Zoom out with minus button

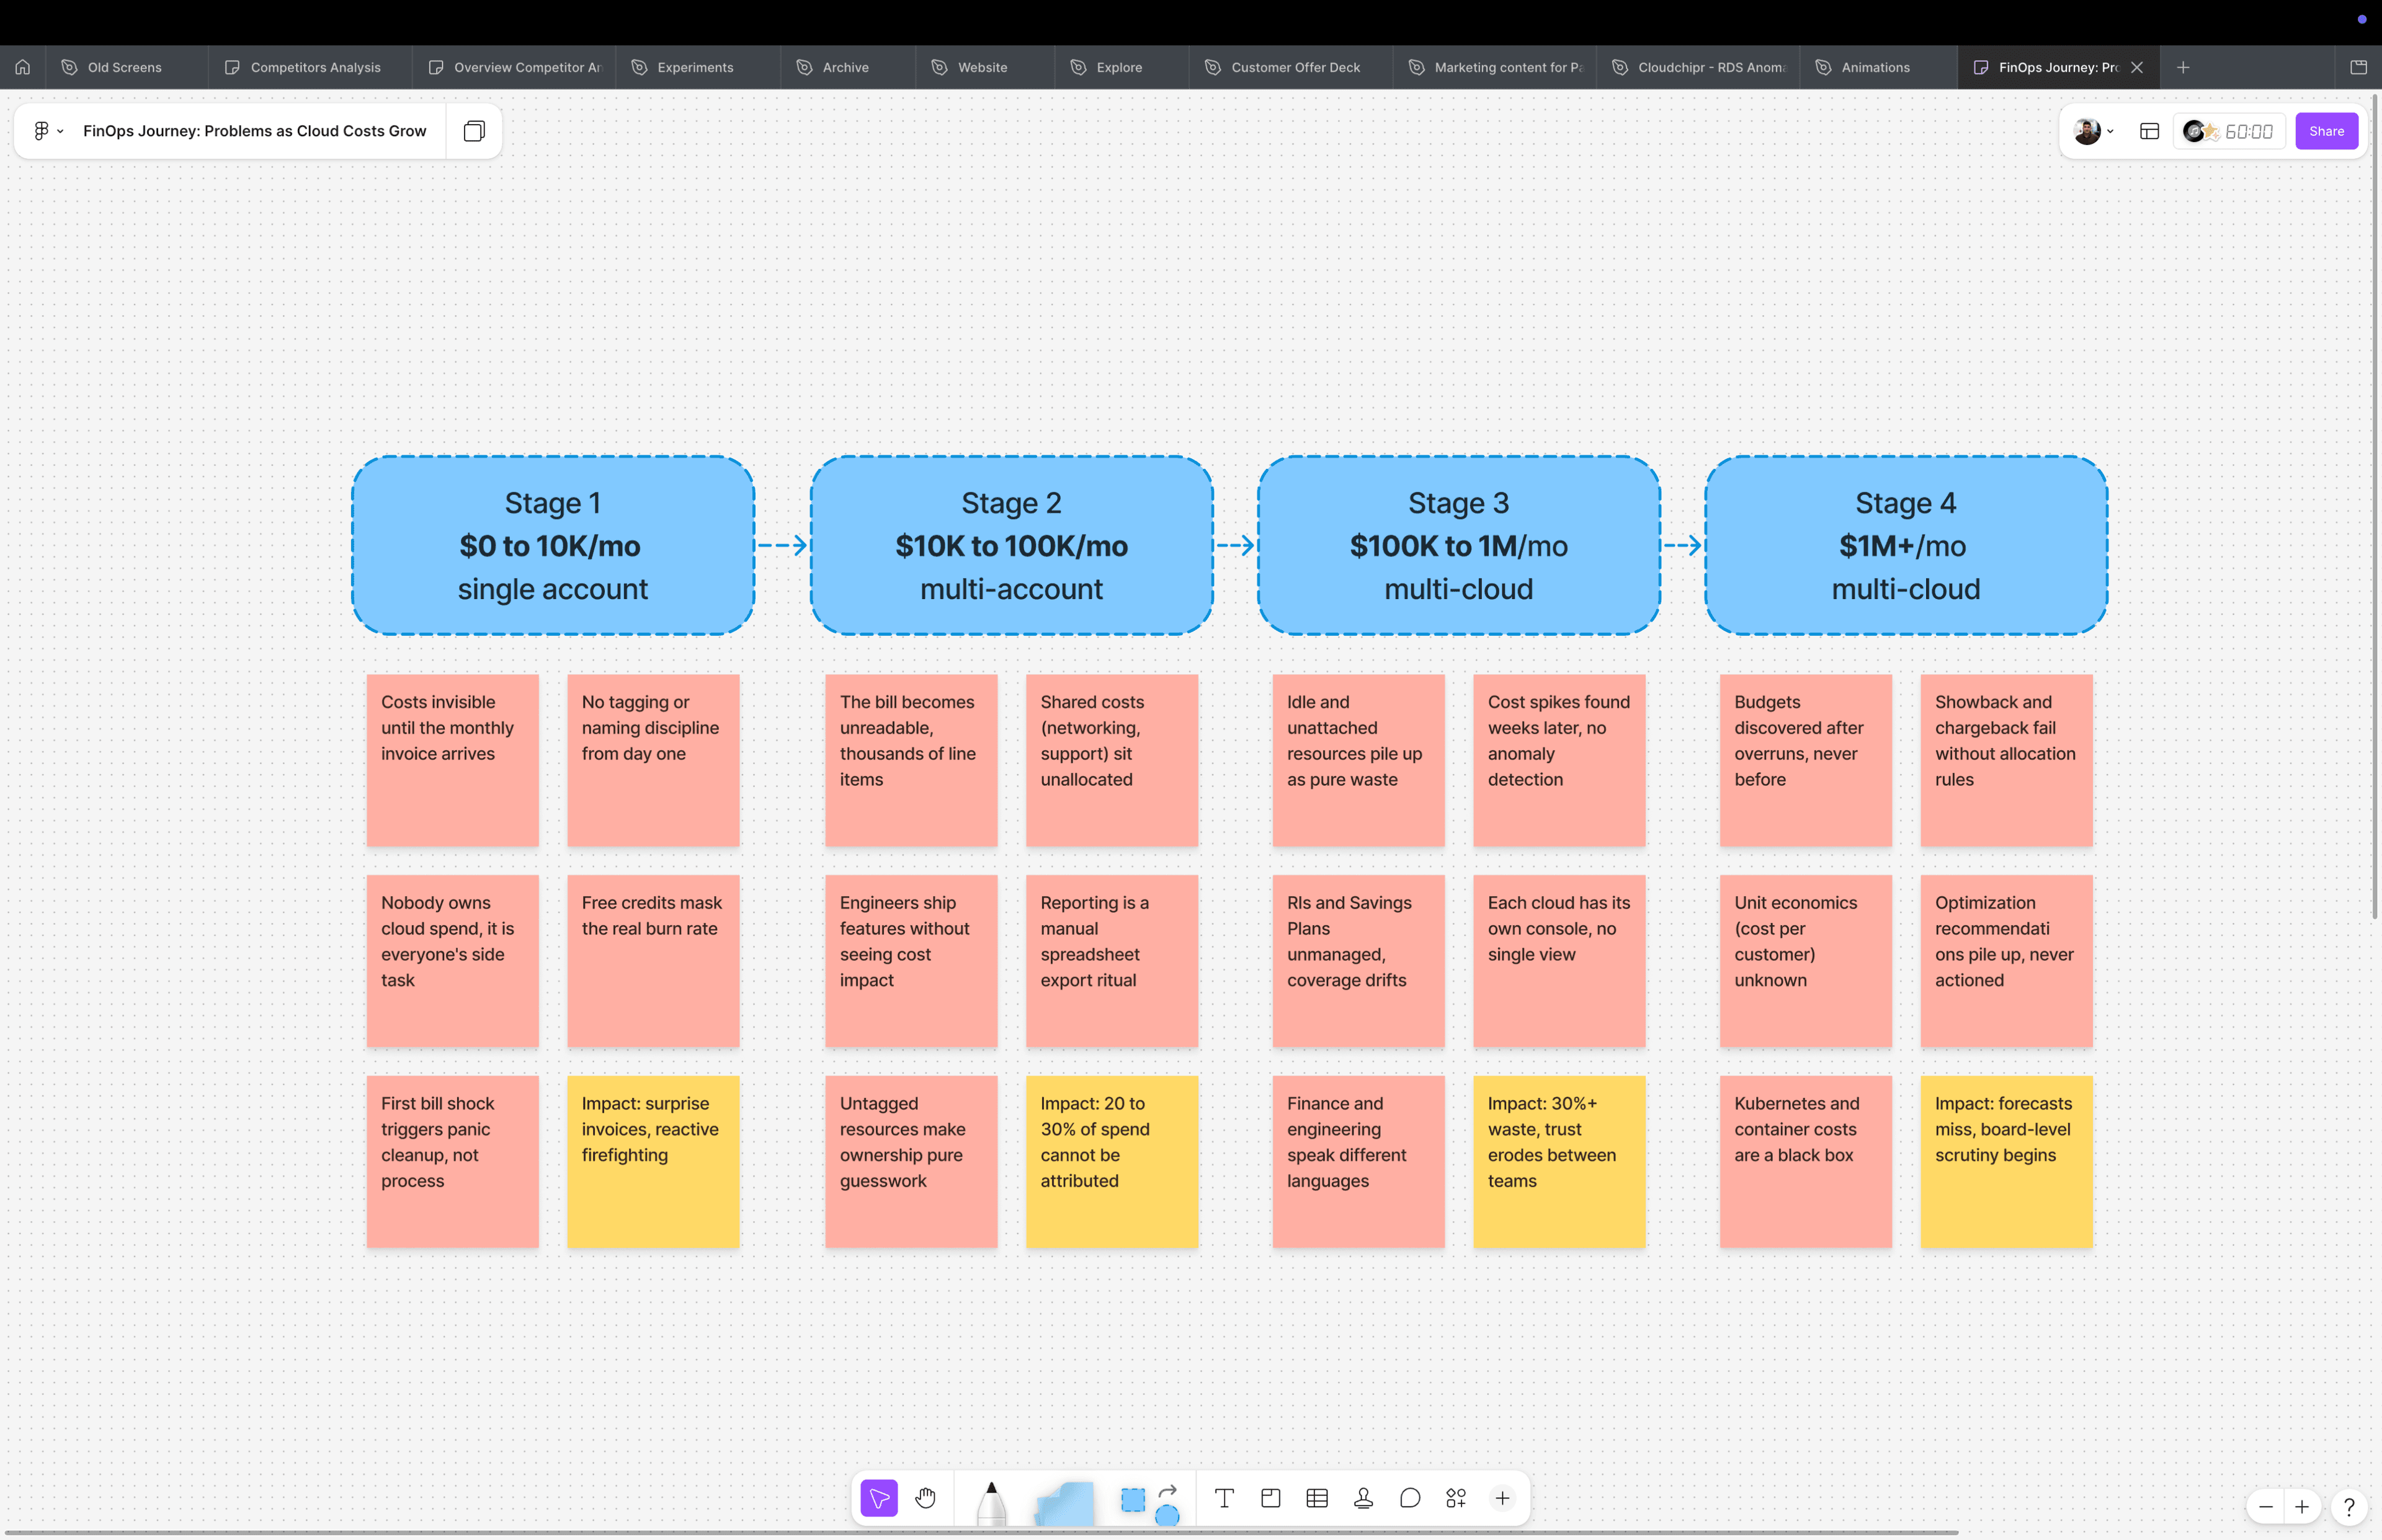[x=2266, y=1506]
